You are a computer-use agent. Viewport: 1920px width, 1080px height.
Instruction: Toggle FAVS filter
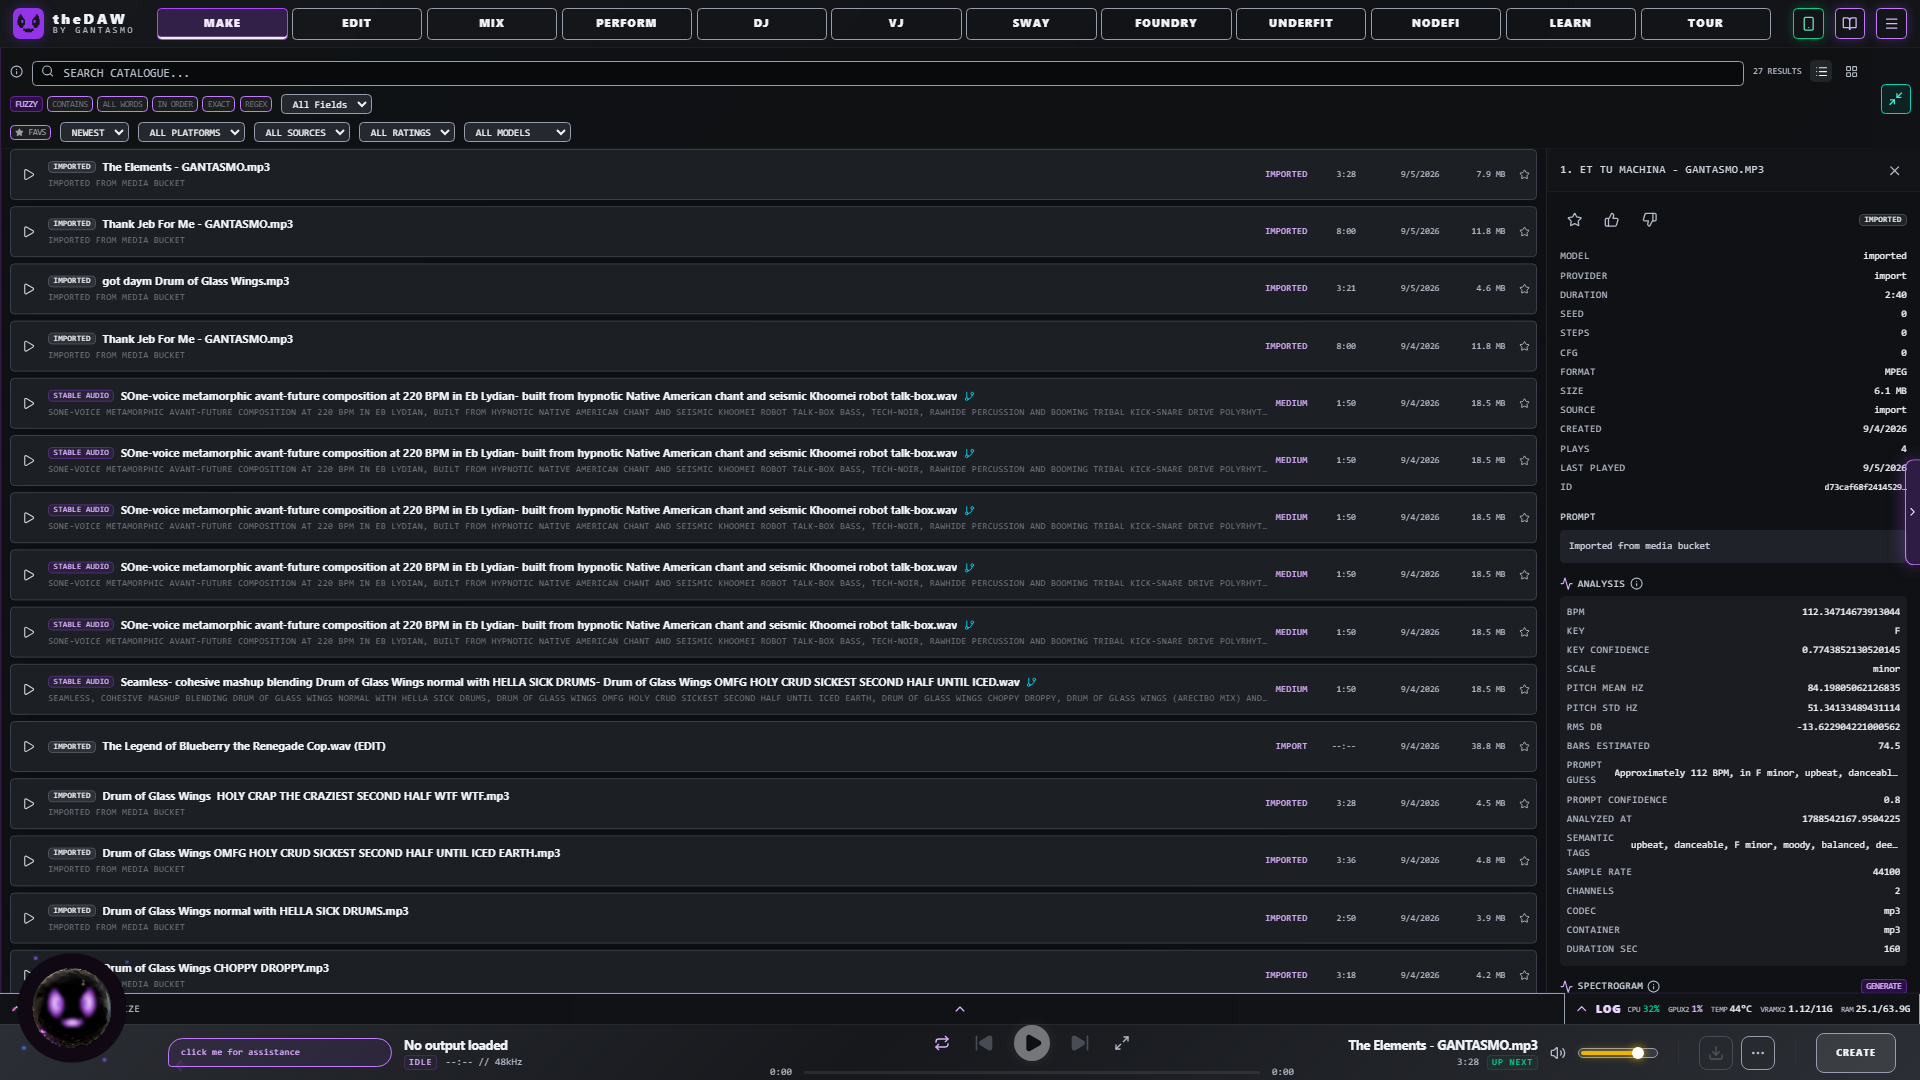pos(30,132)
